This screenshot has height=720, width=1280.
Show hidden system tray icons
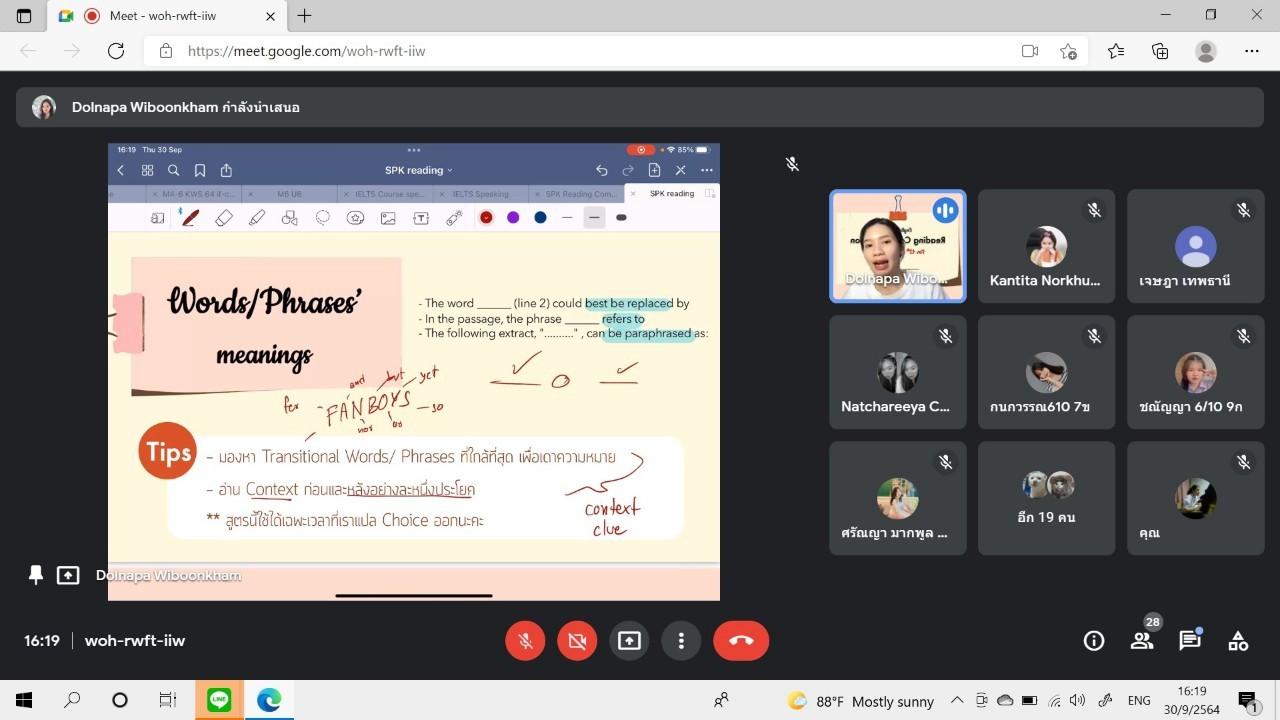[x=957, y=700]
